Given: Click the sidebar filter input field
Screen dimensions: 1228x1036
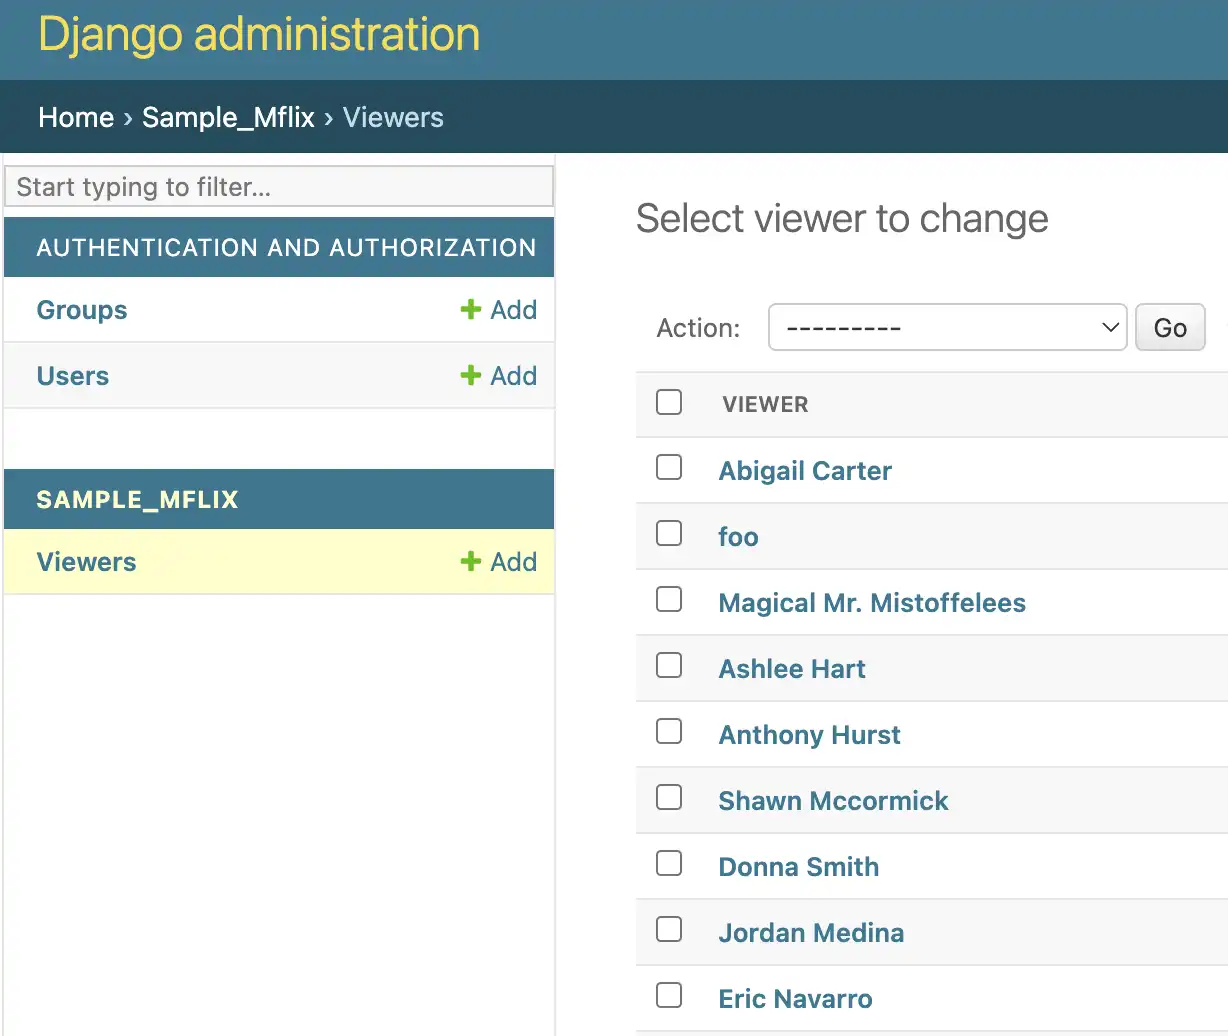Looking at the screenshot, I should coord(278,186).
